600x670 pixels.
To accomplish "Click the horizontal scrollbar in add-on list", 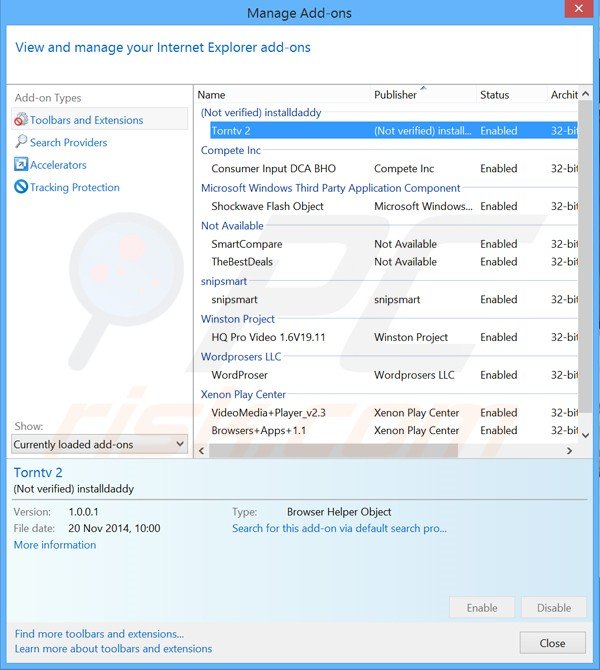I will (330, 451).
